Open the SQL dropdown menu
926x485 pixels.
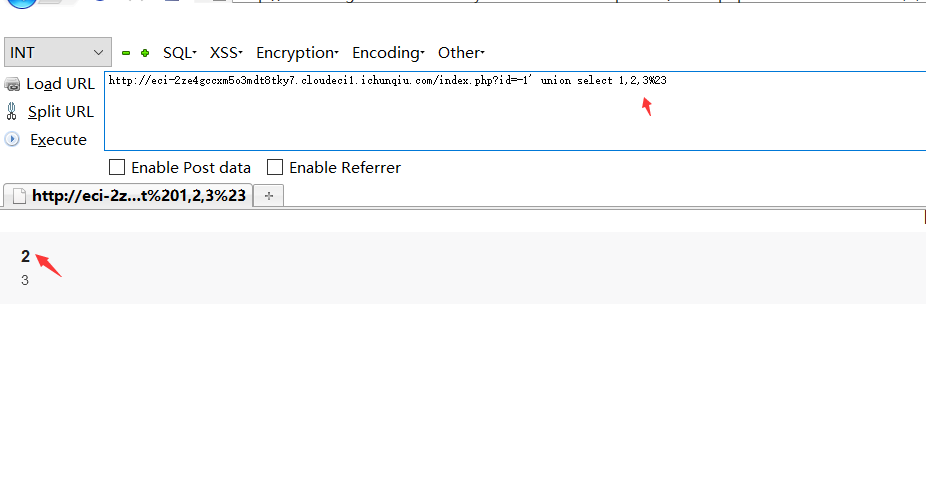180,53
